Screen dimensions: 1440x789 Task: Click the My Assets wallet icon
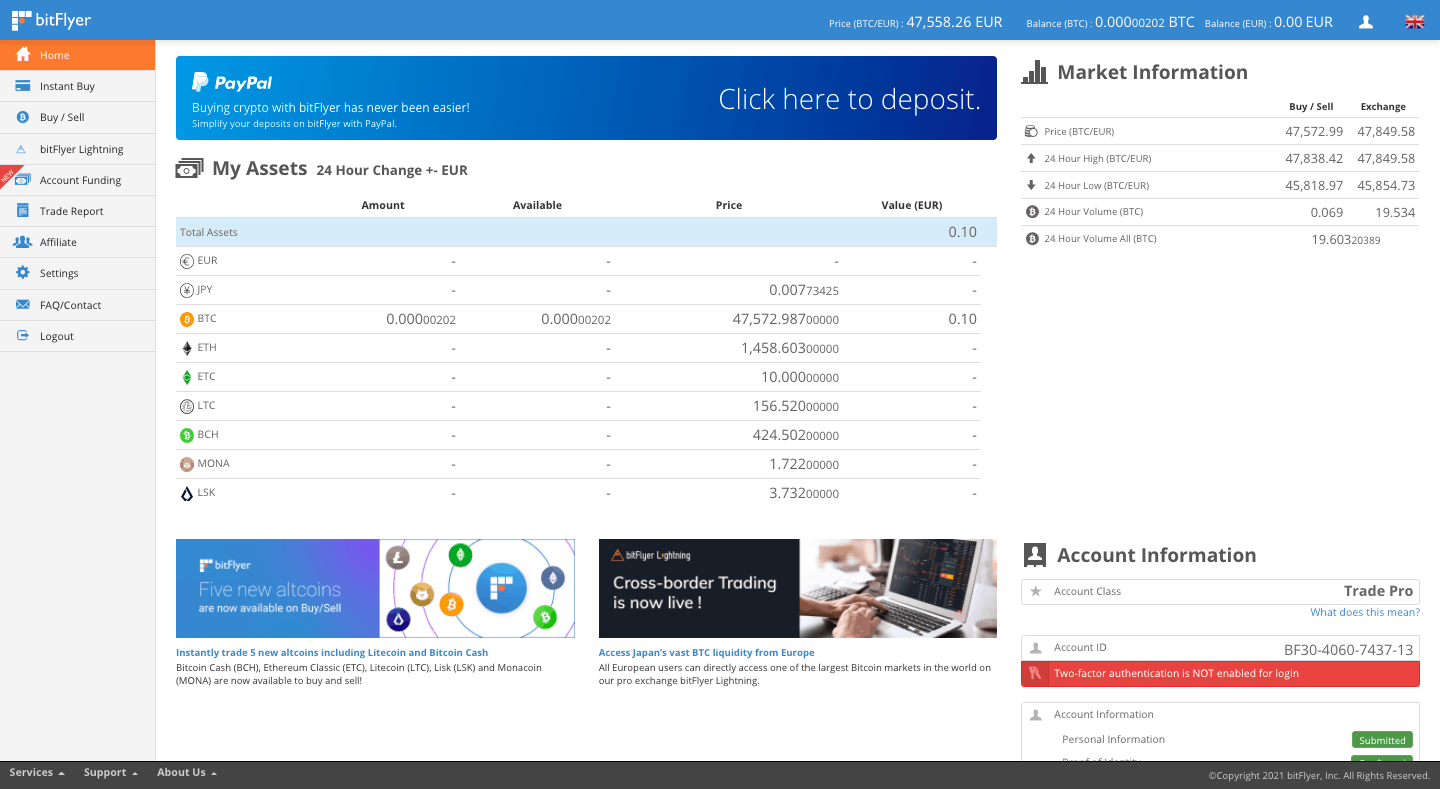189,169
